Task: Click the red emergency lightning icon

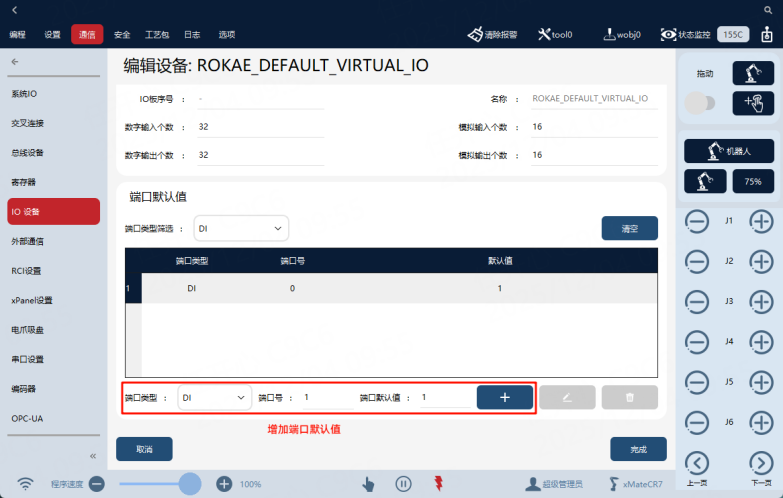Action: 438,483
